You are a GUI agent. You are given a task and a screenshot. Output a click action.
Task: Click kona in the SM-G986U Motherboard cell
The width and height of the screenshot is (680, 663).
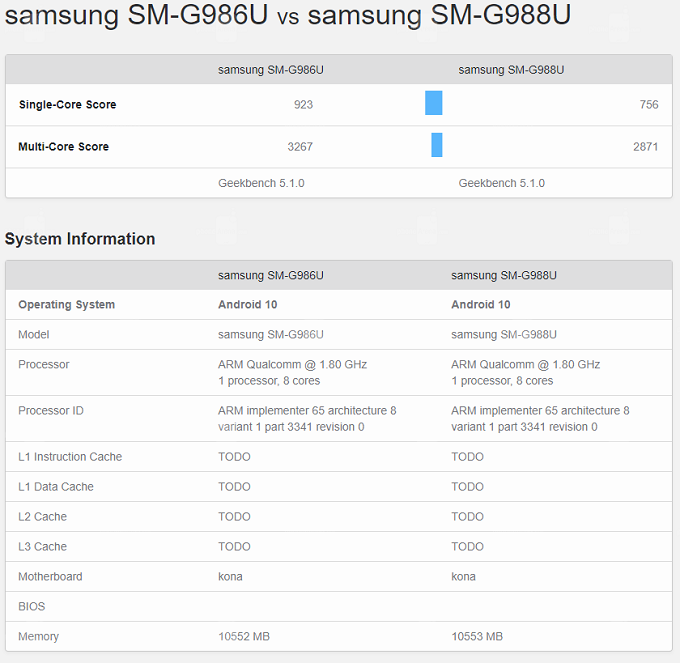coord(230,576)
